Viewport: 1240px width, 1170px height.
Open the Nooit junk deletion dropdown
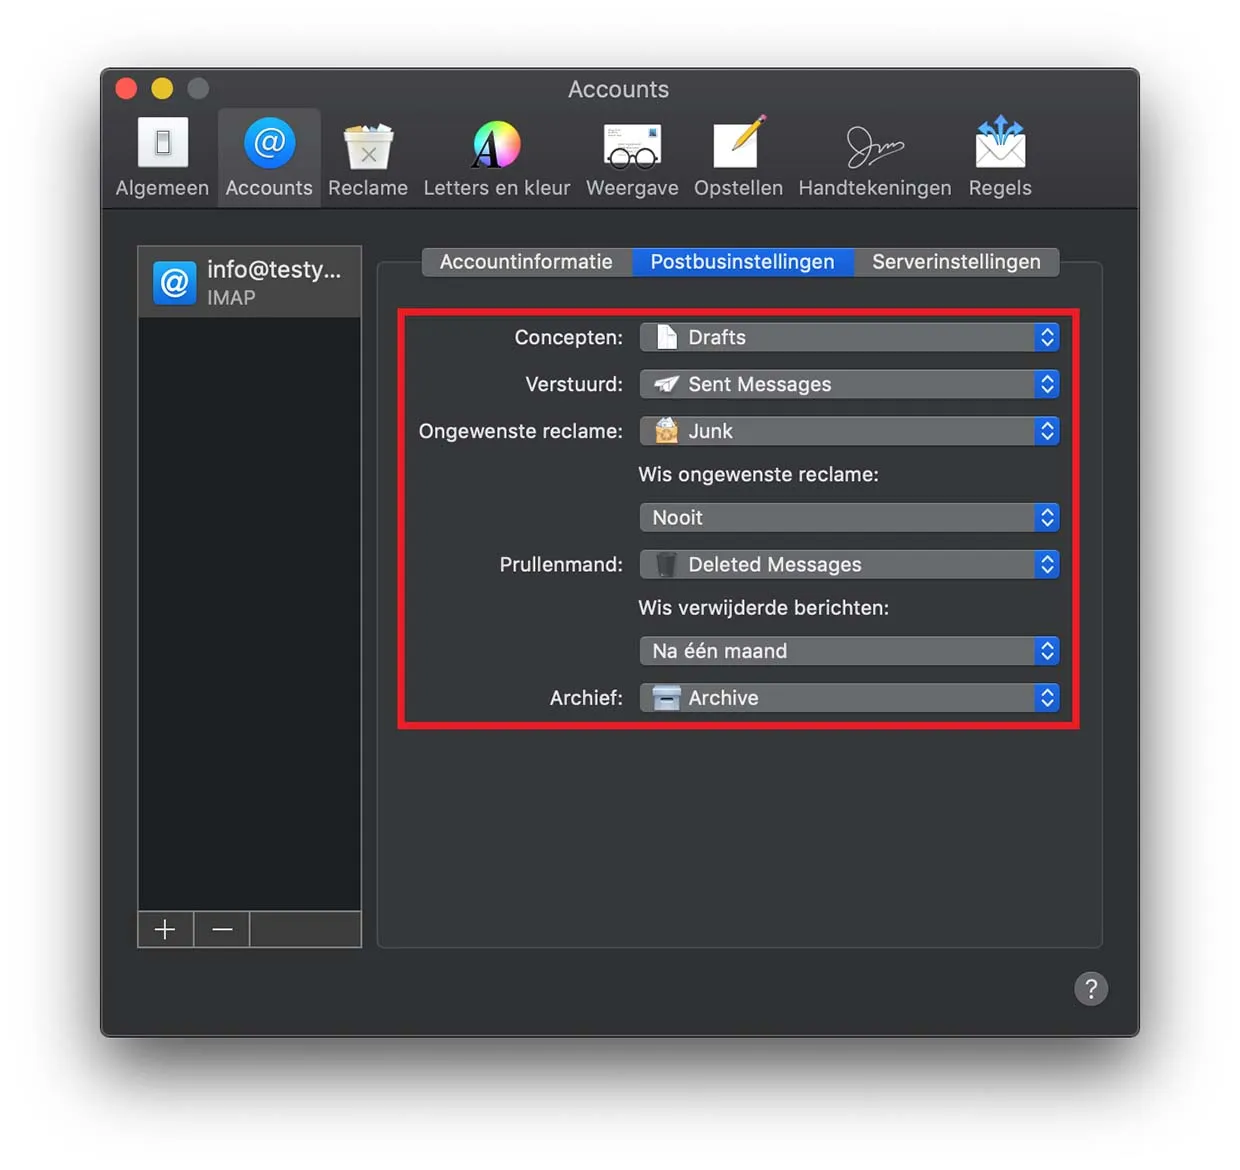848,518
